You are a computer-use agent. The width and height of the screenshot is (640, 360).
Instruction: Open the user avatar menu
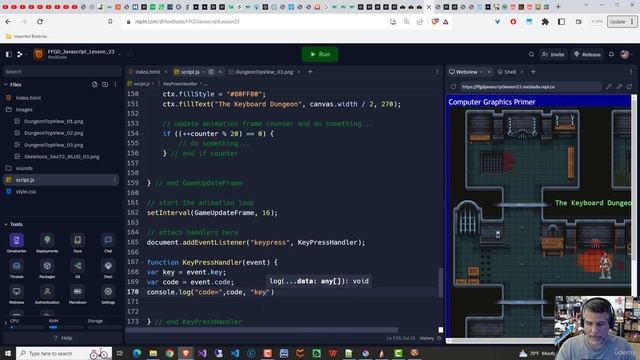pyautogui.click(x=625, y=54)
